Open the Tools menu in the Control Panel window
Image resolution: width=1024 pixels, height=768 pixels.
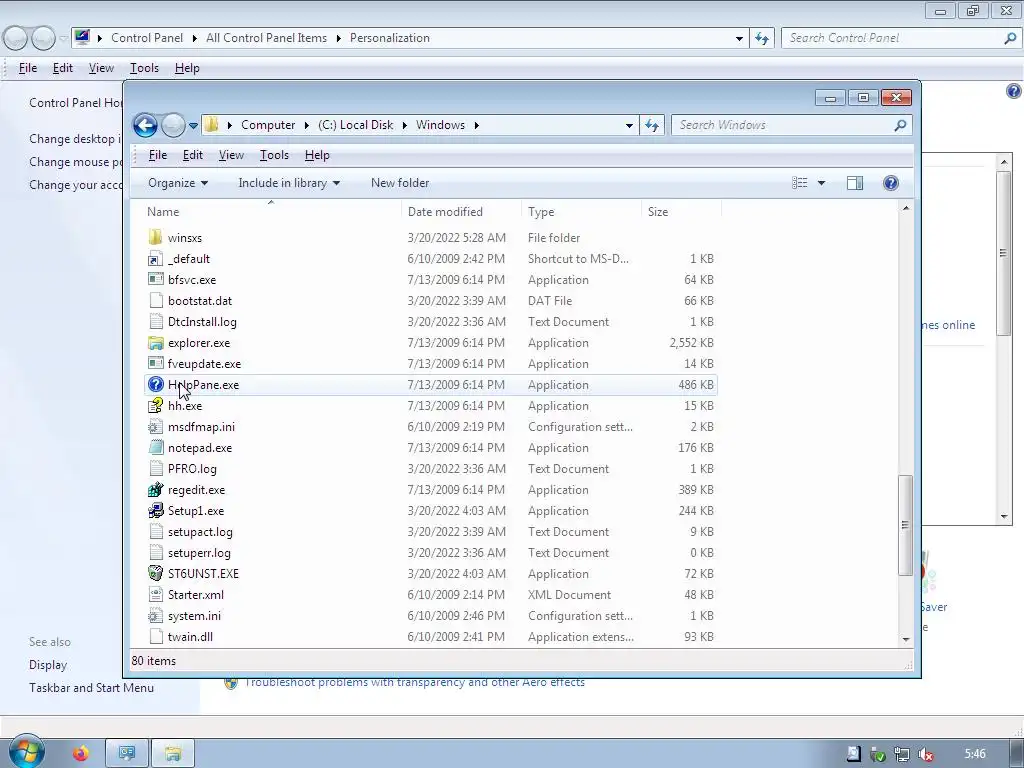coord(144,68)
